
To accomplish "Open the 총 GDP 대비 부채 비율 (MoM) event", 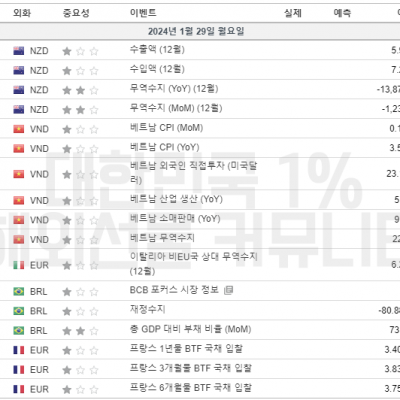I will pyautogui.click(x=190, y=329).
